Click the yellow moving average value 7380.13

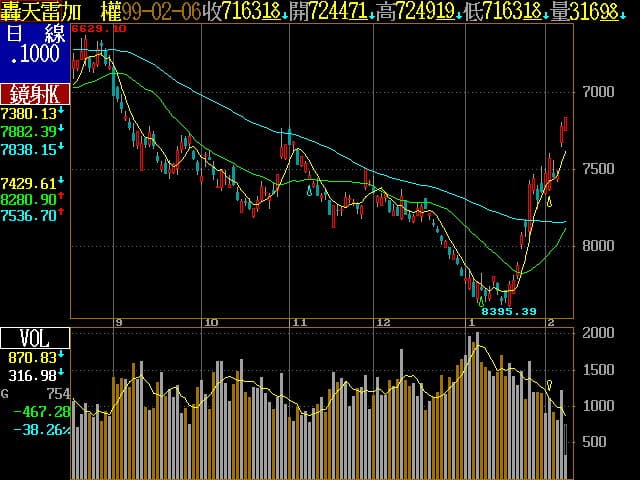pos(29,114)
